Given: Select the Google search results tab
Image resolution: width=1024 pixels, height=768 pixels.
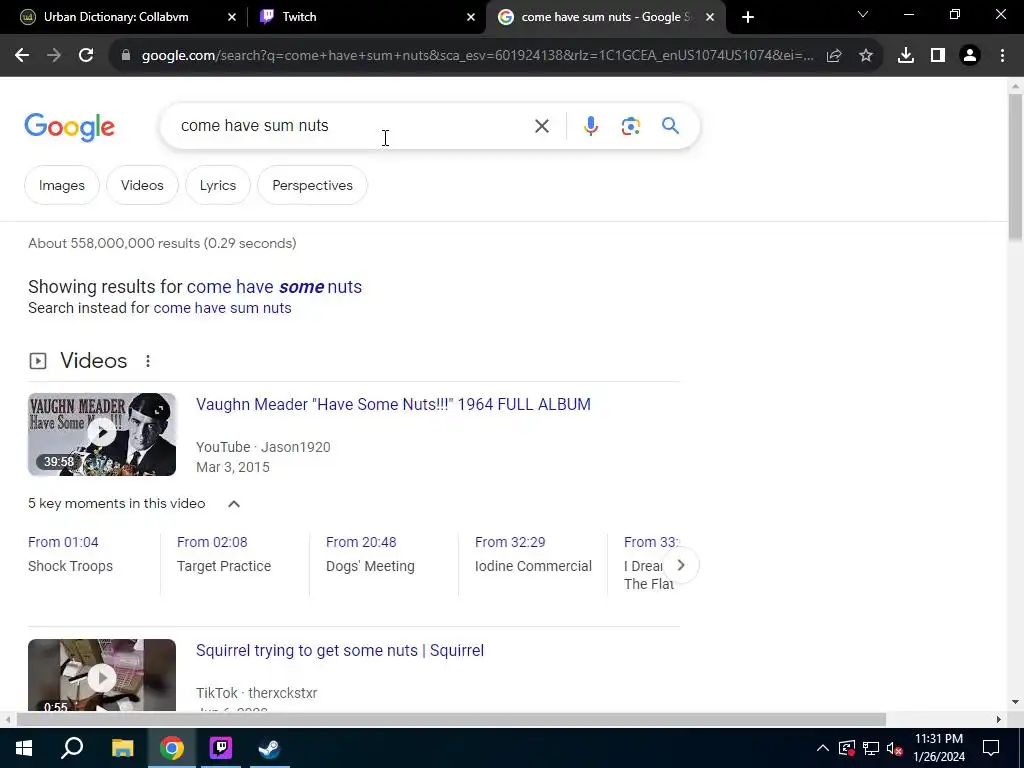Looking at the screenshot, I should tap(606, 17).
